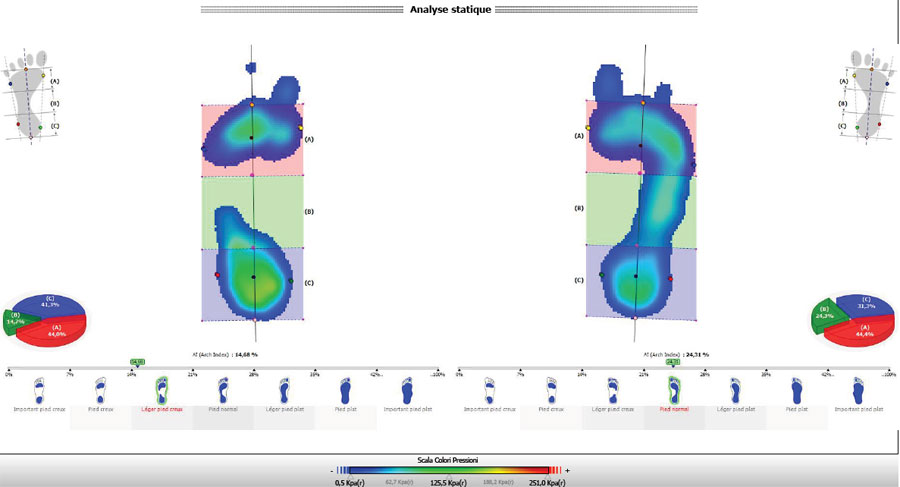
Task: Click the minus sign on the pressure scale
Action: coord(331,469)
